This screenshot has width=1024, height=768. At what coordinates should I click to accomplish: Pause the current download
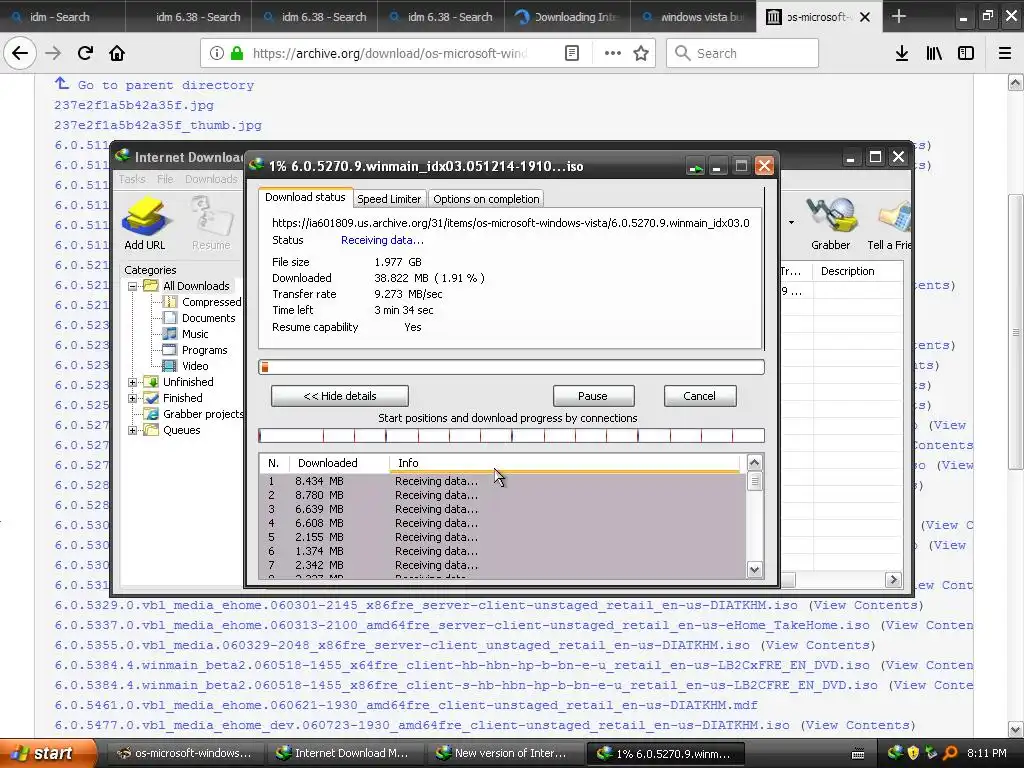click(593, 396)
